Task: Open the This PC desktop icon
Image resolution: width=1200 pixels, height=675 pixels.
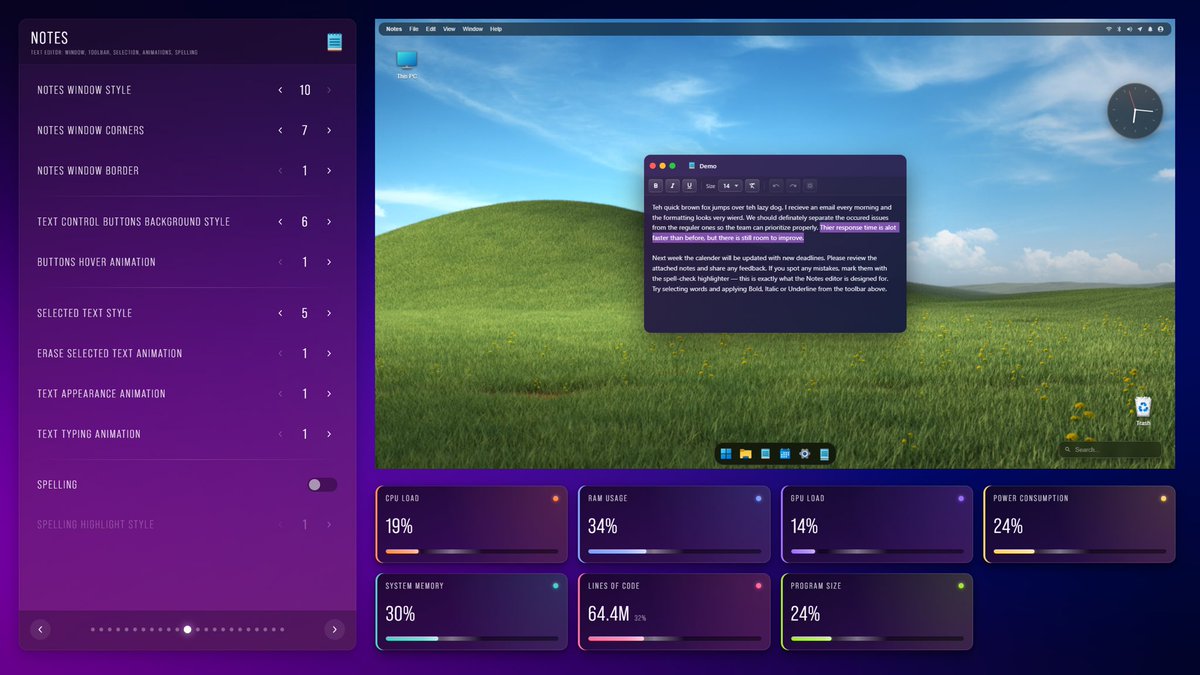Action: point(407,64)
